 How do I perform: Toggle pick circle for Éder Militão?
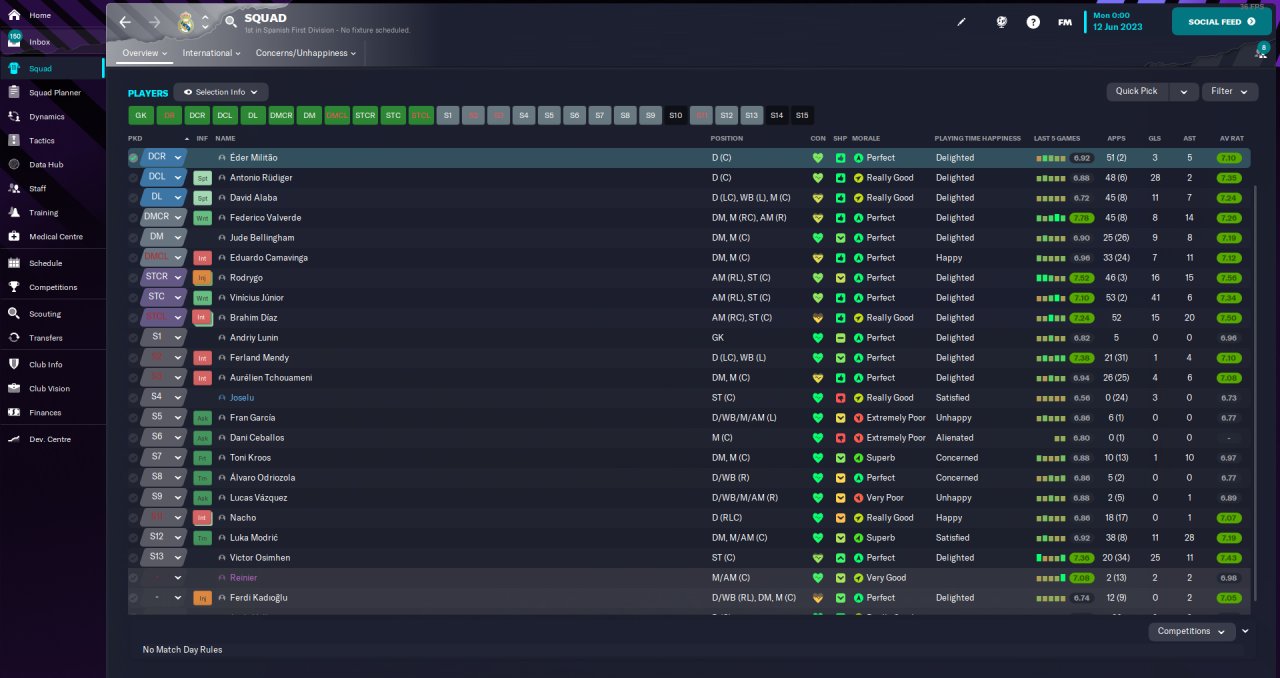click(x=133, y=158)
